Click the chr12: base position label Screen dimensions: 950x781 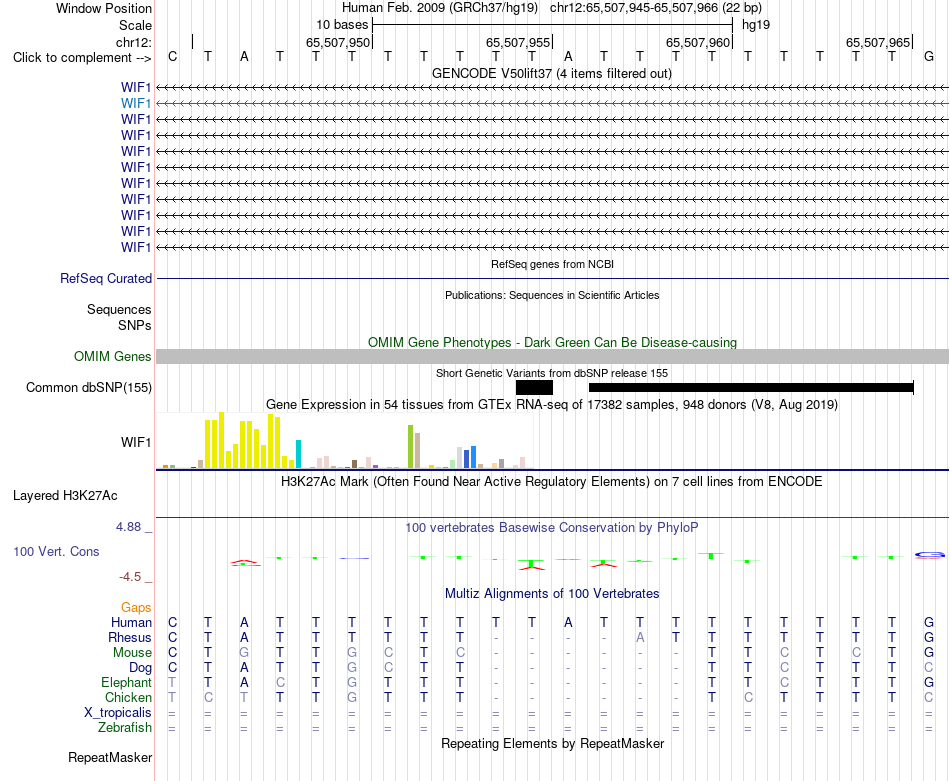(x=133, y=42)
